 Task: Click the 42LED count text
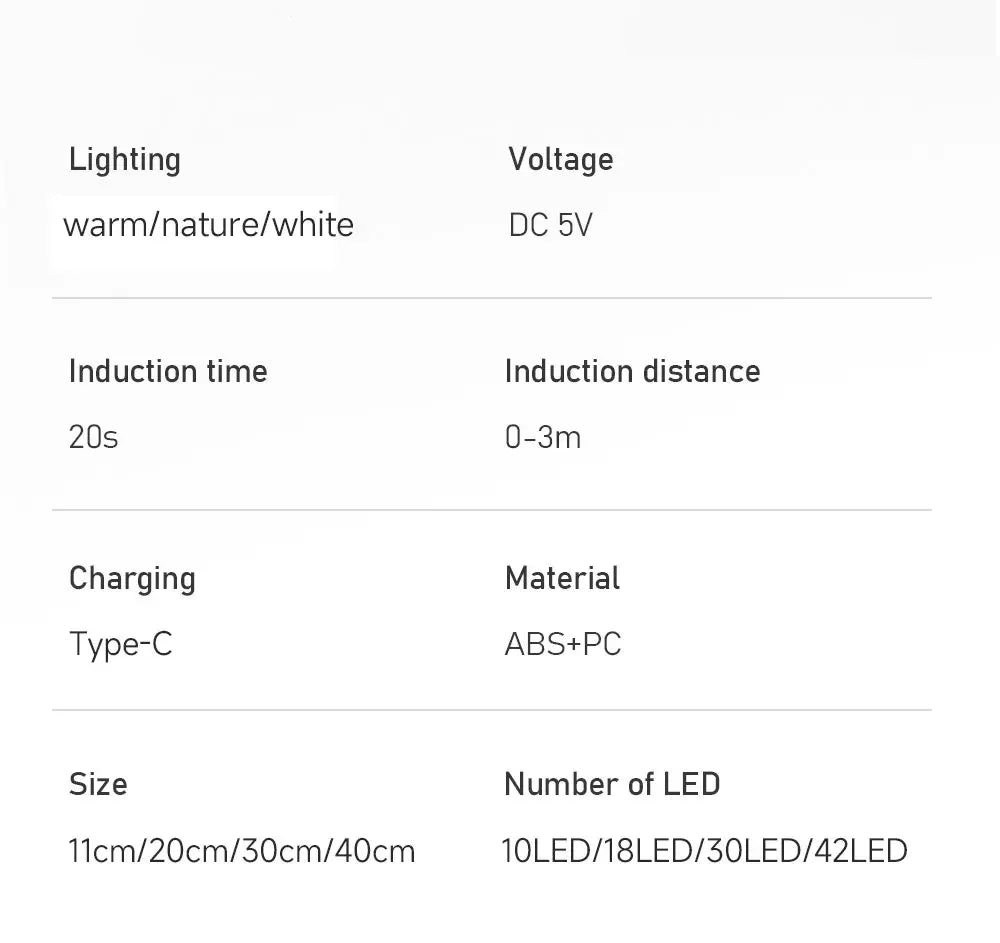[861, 851]
